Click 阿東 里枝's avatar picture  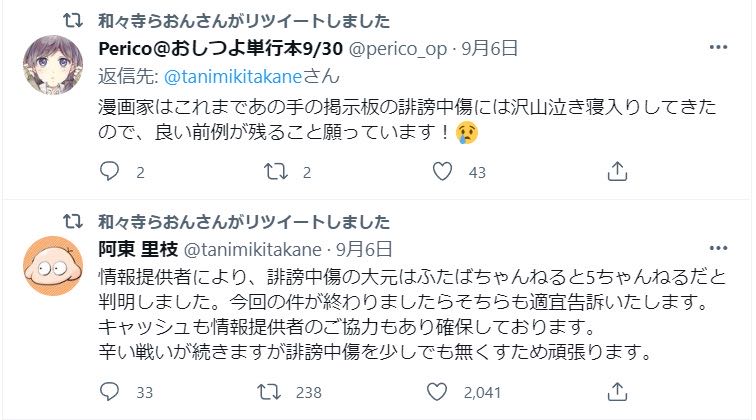50,265
